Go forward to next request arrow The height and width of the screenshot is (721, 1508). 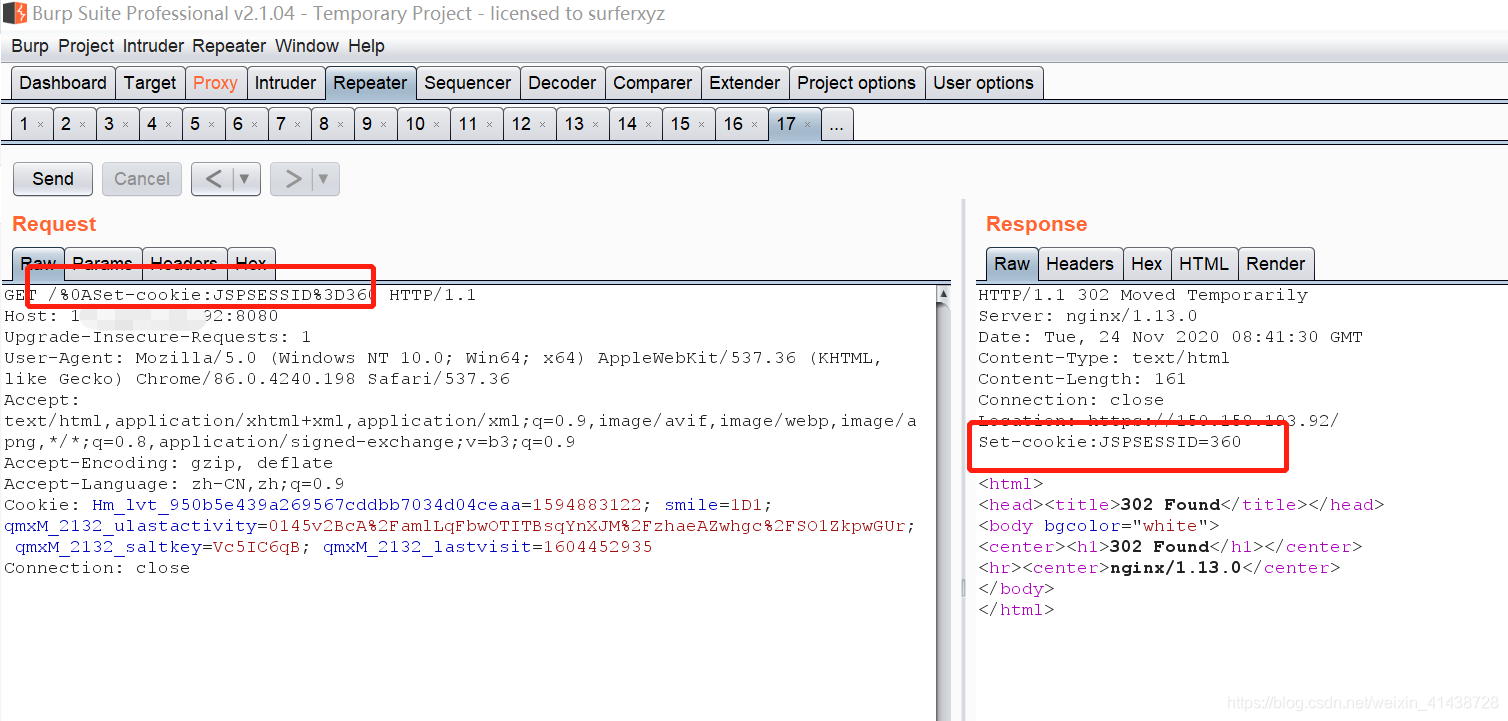[x=293, y=179]
